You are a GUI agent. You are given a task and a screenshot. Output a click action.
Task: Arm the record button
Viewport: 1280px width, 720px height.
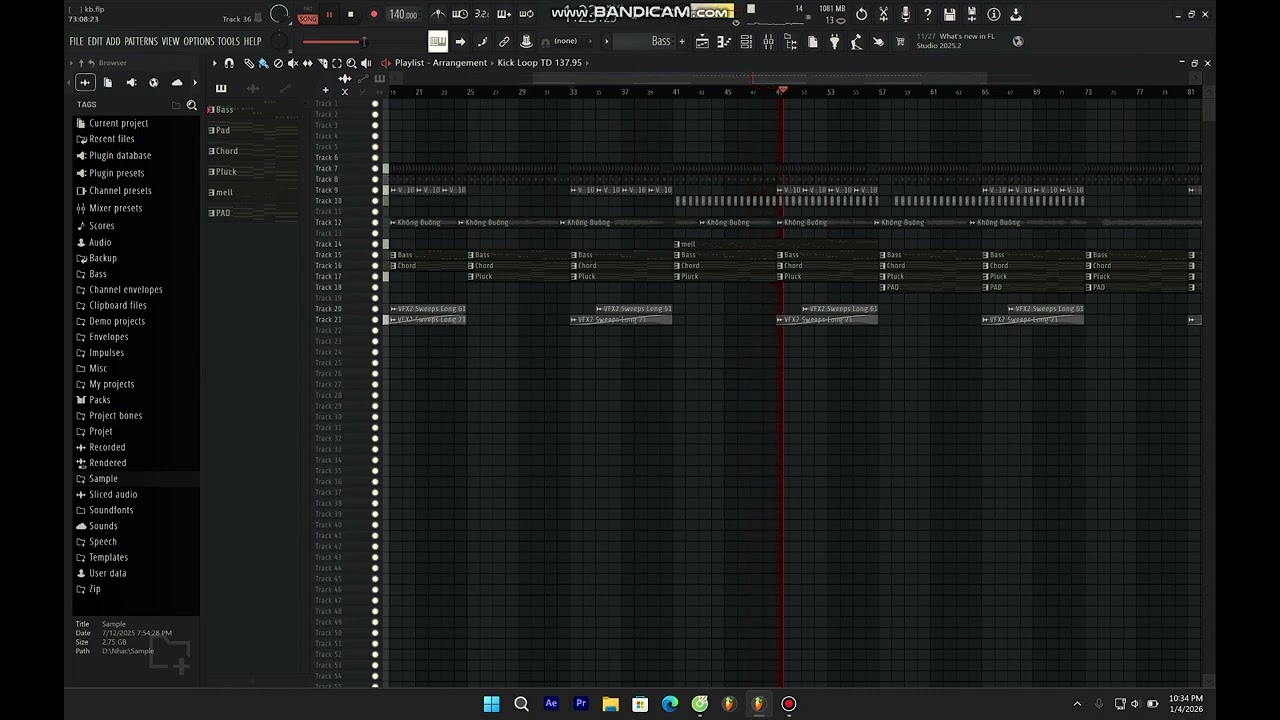pos(374,14)
